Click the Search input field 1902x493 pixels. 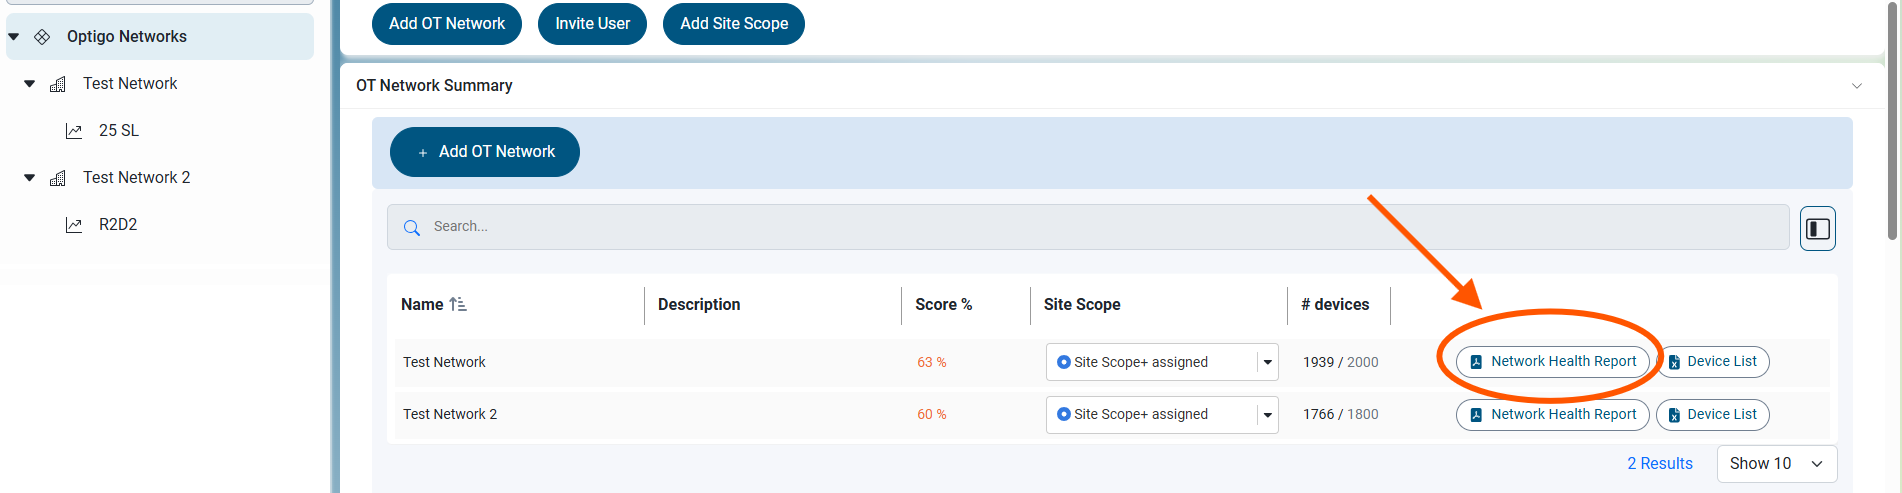point(1088,227)
